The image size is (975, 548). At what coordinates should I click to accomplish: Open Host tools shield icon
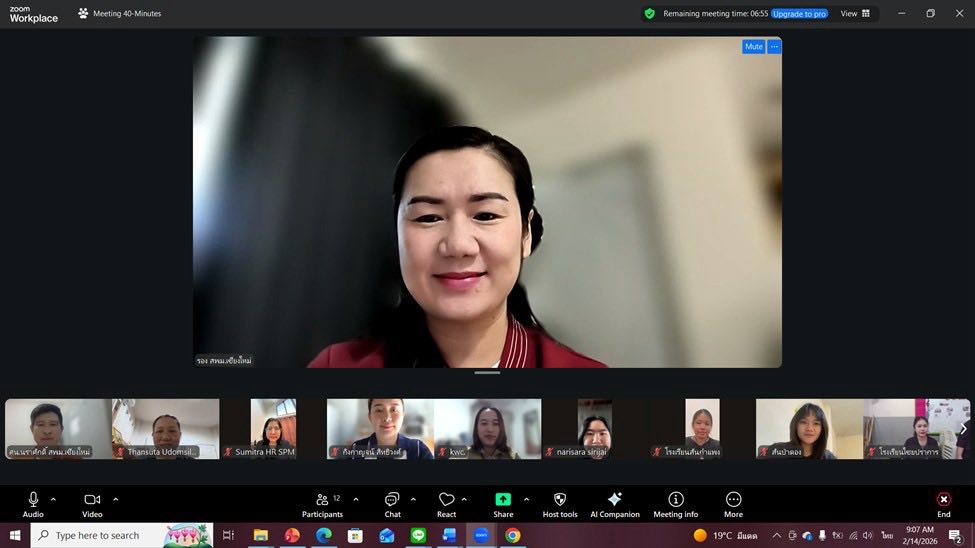coord(560,500)
